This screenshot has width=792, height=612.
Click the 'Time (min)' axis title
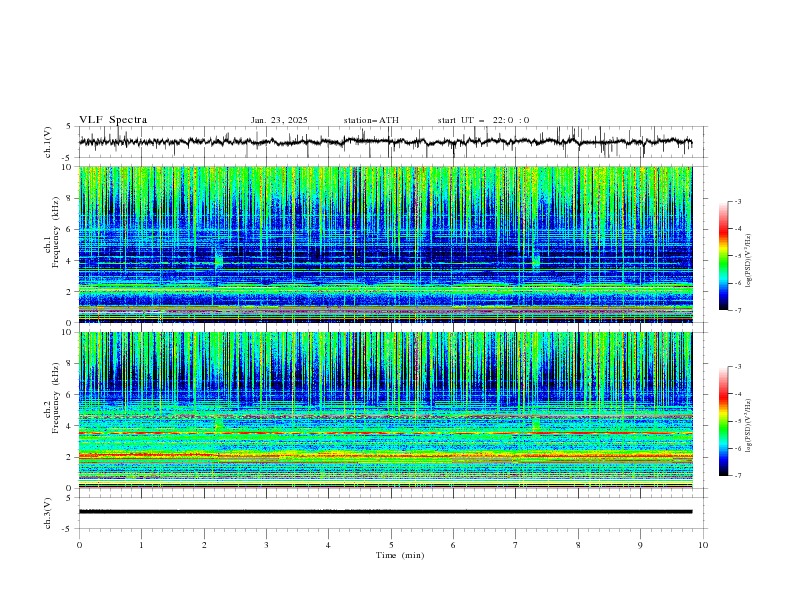(400, 555)
